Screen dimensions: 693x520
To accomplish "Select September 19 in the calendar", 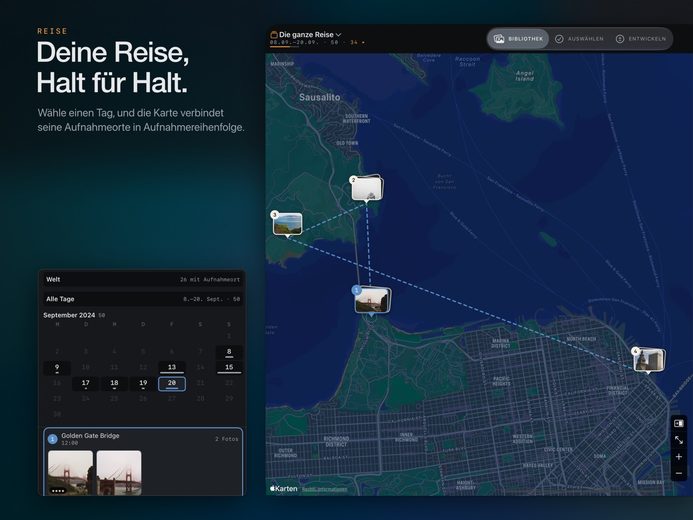I will tap(143, 383).
